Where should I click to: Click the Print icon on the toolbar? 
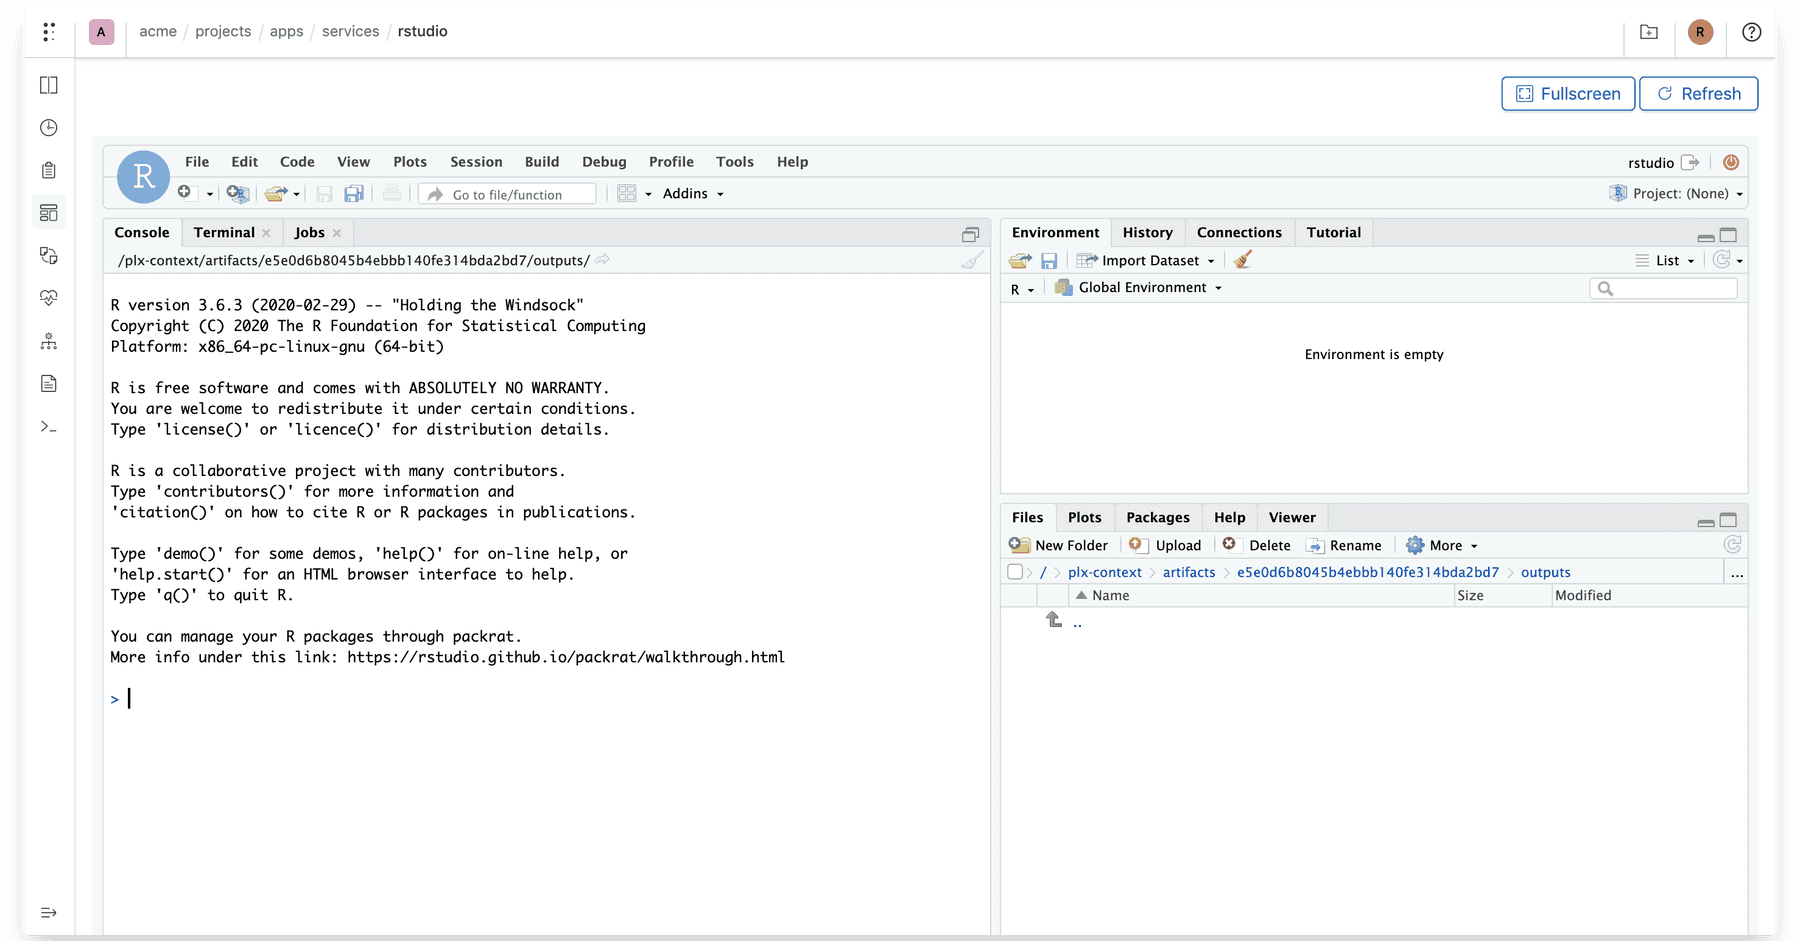pos(390,193)
